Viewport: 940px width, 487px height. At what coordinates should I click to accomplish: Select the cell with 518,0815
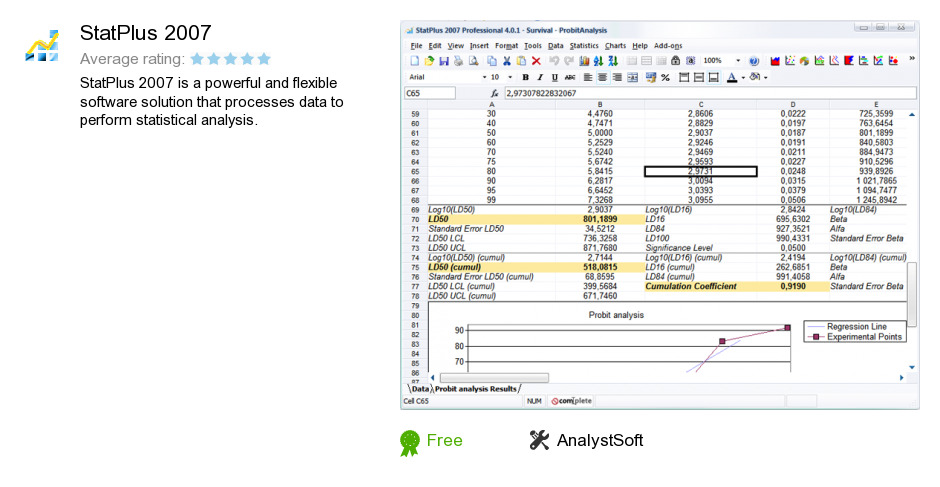(x=600, y=267)
